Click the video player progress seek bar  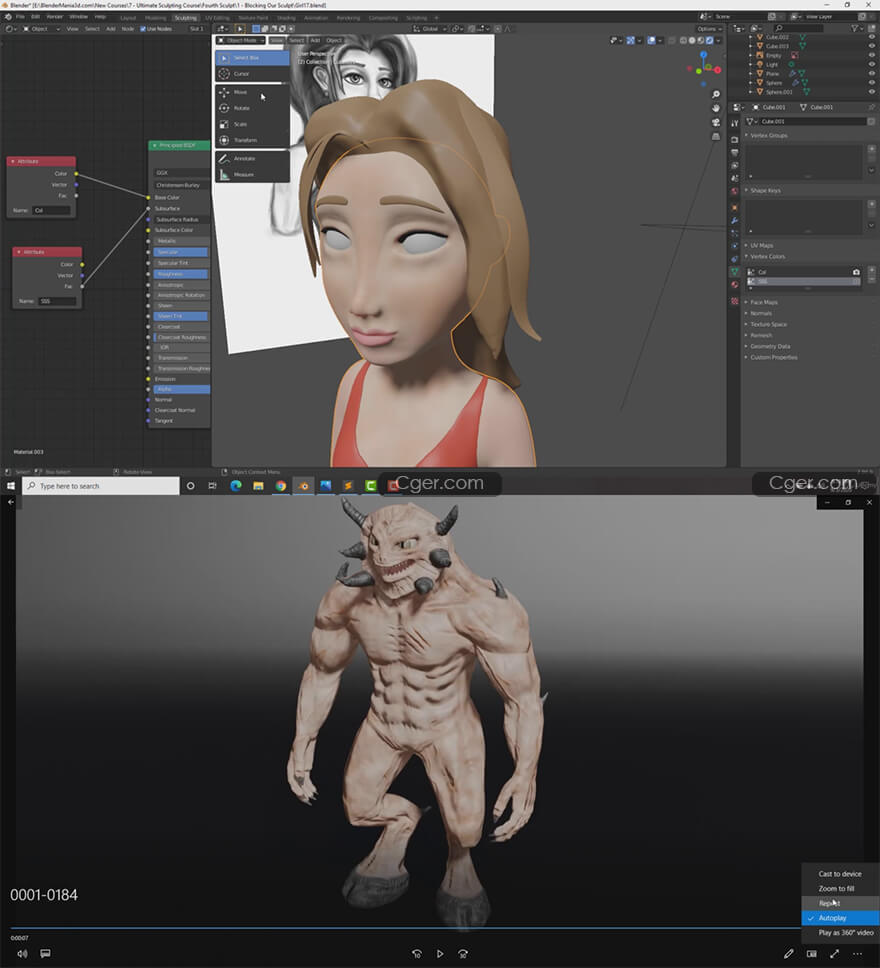[406, 928]
